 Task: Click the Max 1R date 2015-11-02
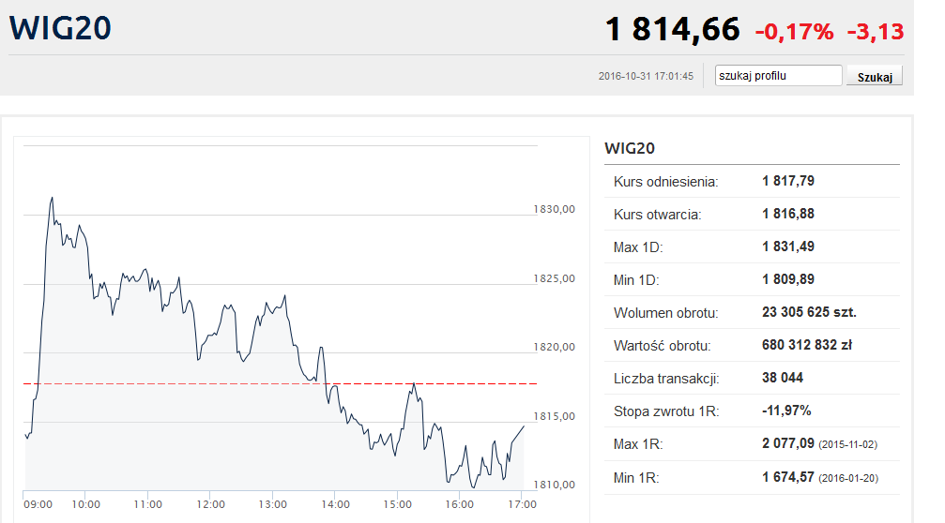848,444
